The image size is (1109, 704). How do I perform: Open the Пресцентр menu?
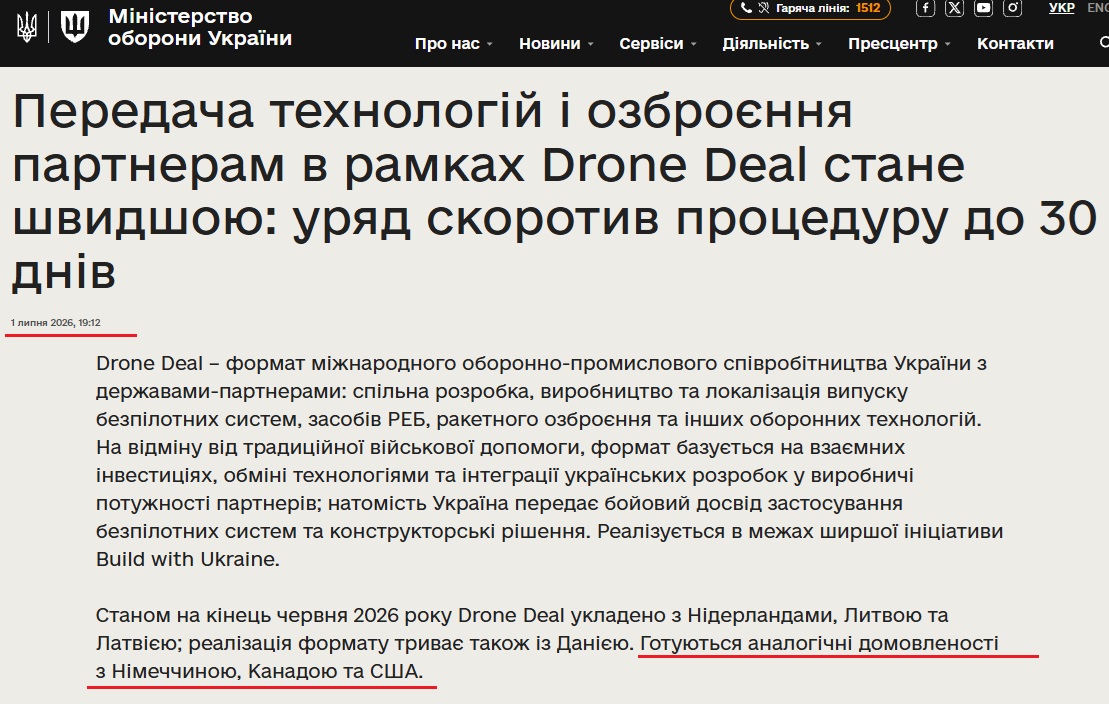[893, 43]
